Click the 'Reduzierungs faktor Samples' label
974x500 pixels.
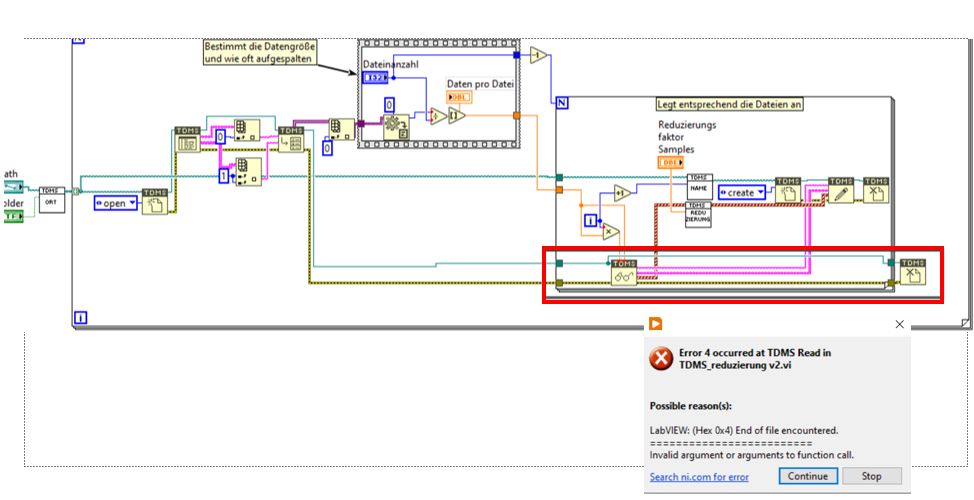click(x=687, y=137)
